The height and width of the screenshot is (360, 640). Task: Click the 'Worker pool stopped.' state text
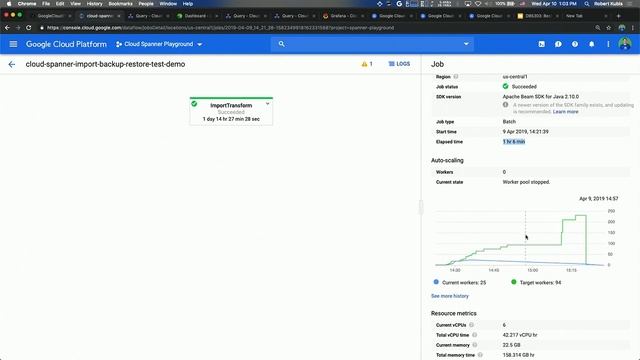(x=526, y=182)
